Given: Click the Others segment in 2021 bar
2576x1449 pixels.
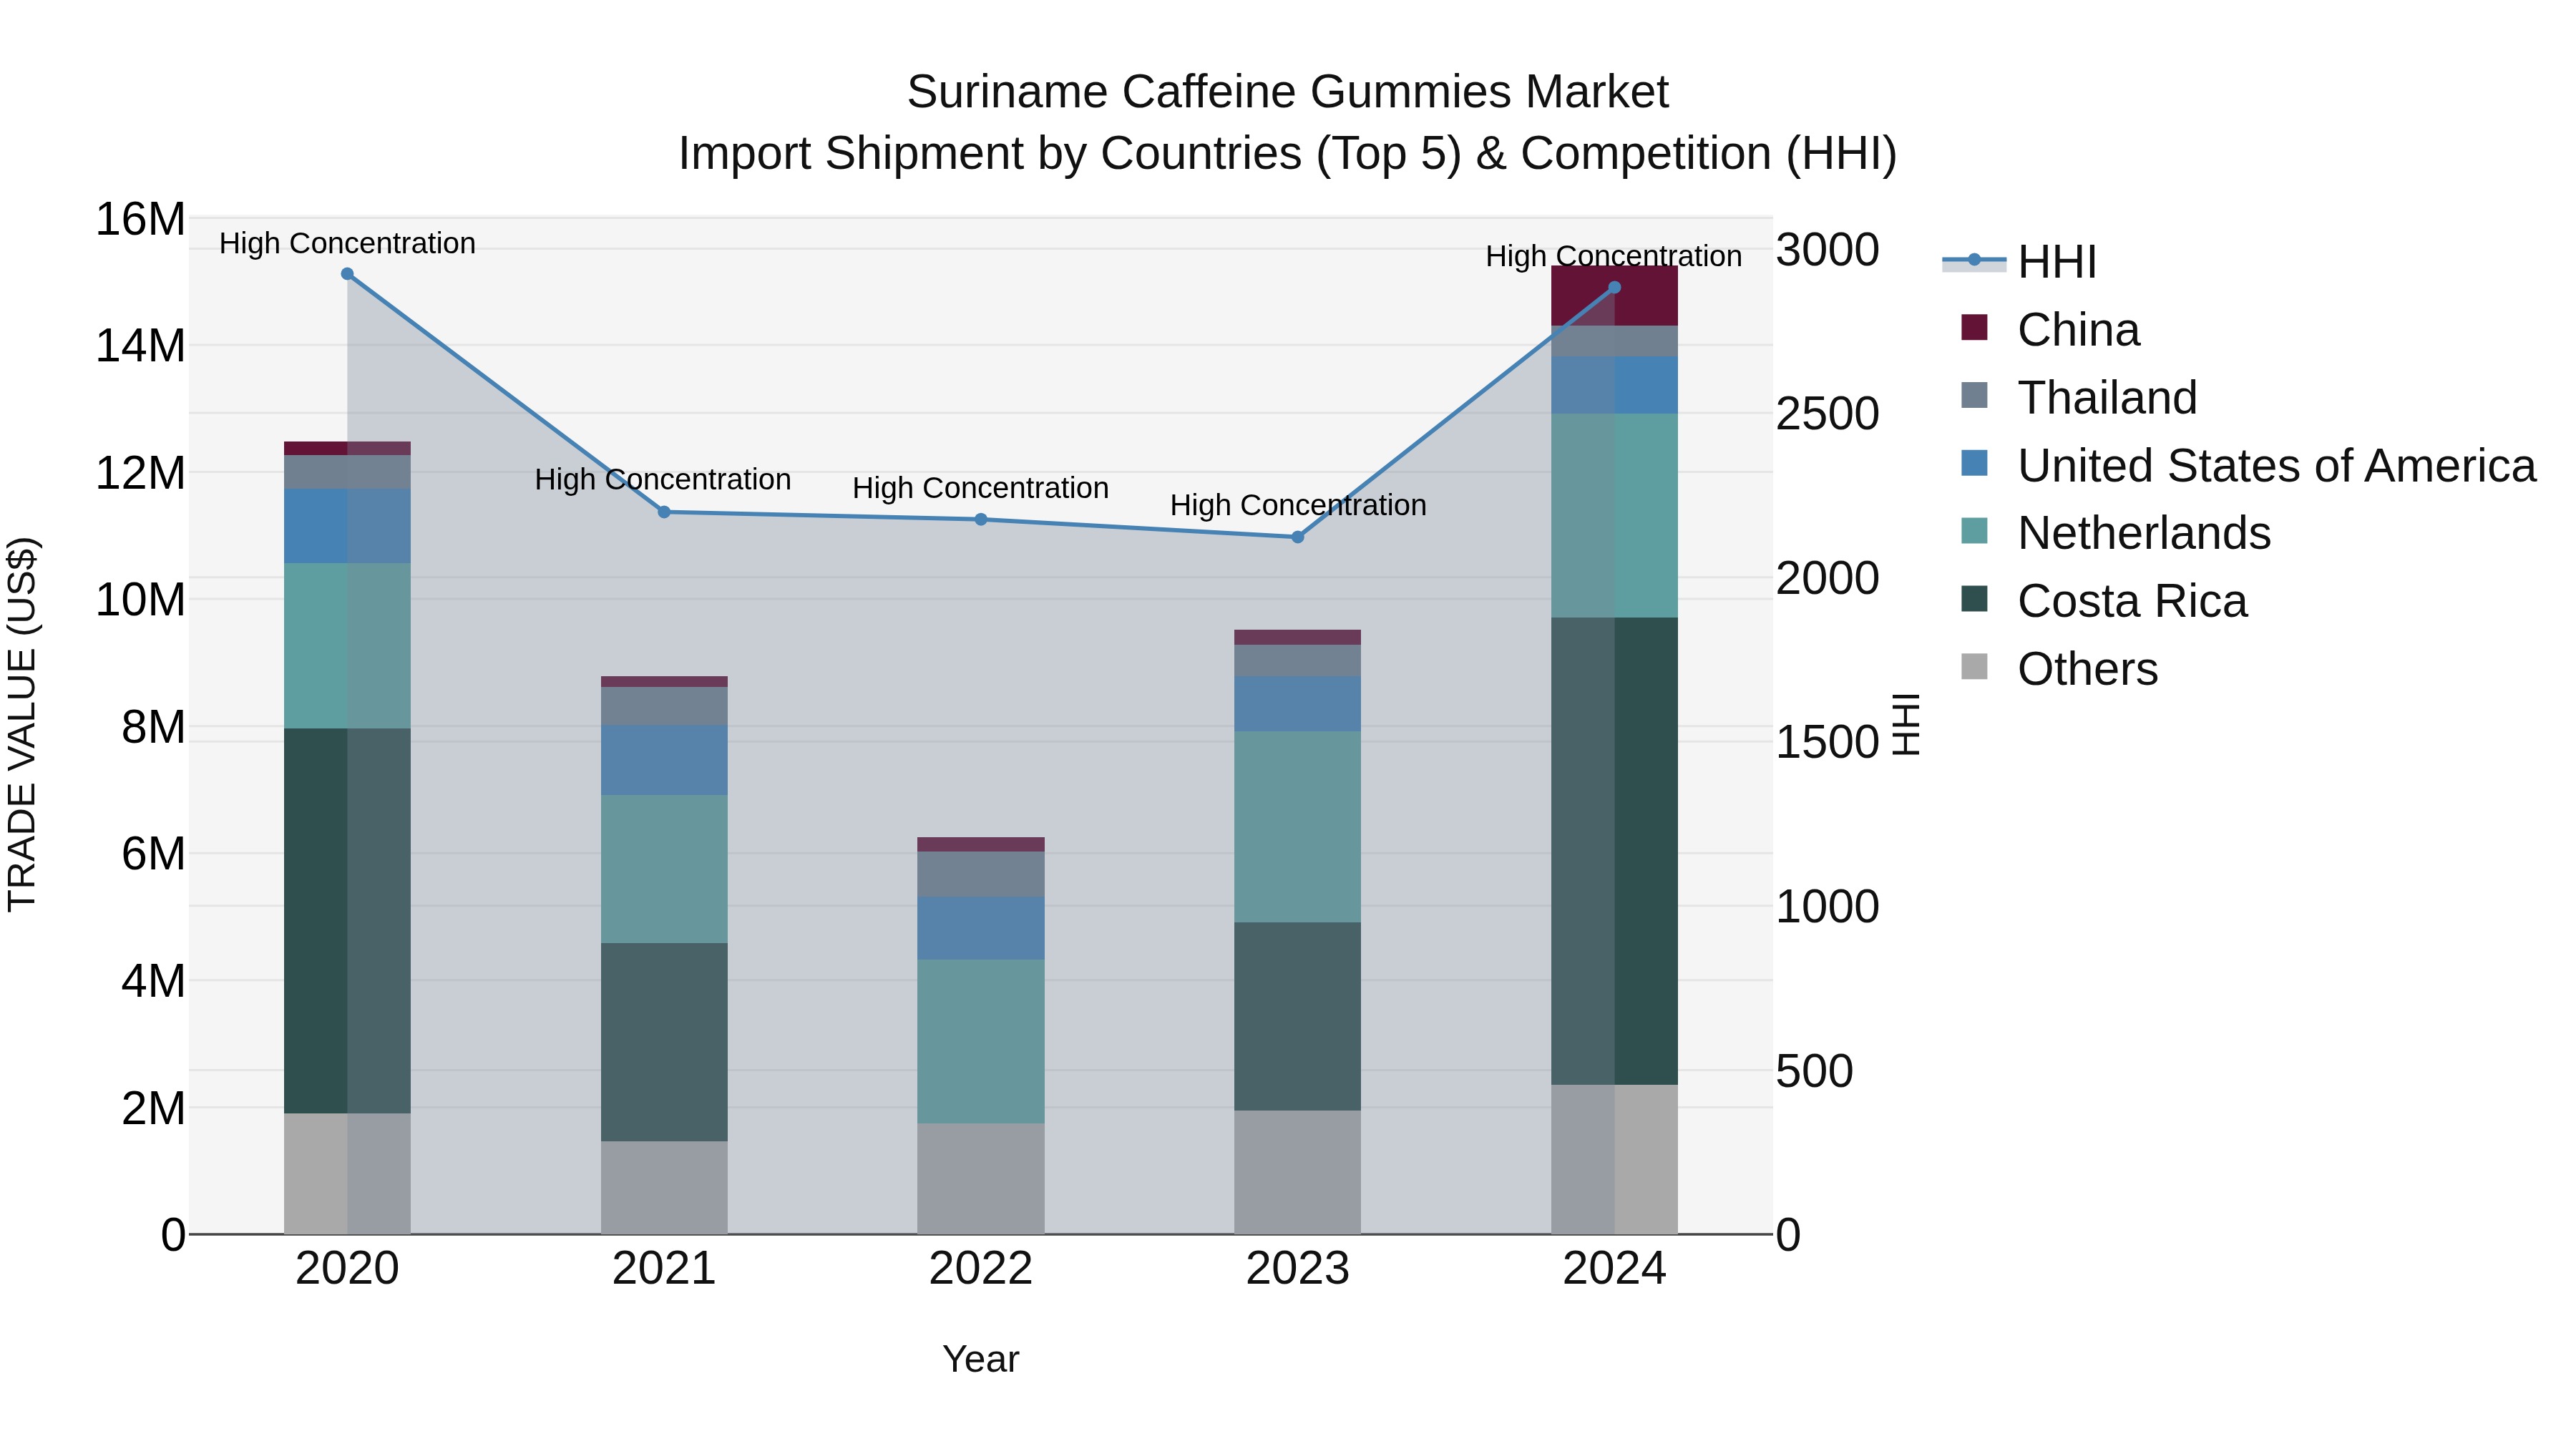Looking at the screenshot, I should click(664, 1187).
